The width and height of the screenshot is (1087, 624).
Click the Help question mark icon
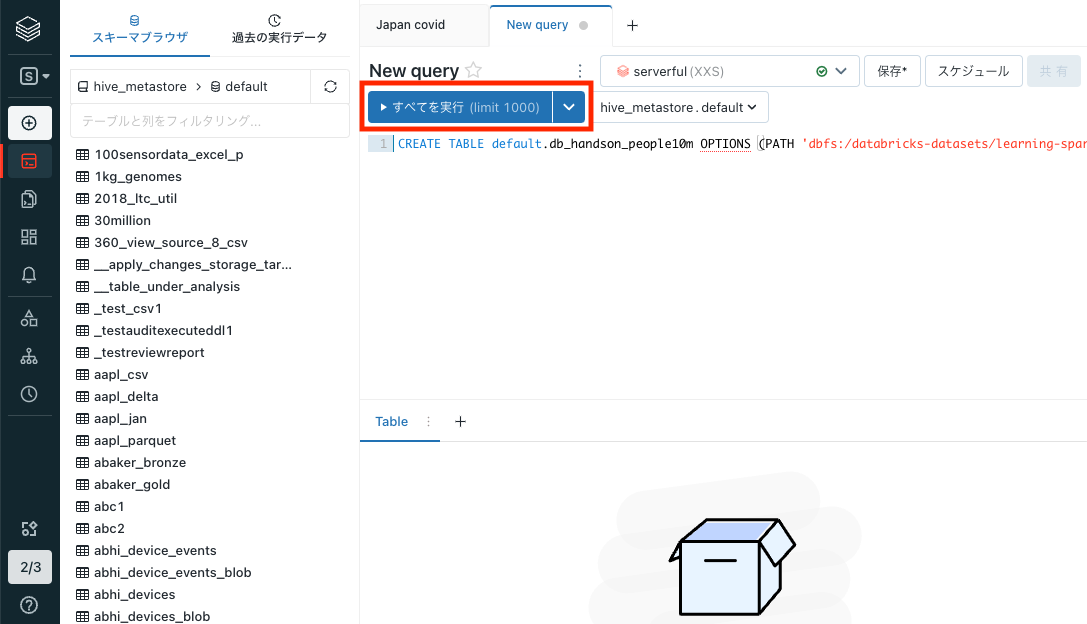pyautogui.click(x=27, y=604)
